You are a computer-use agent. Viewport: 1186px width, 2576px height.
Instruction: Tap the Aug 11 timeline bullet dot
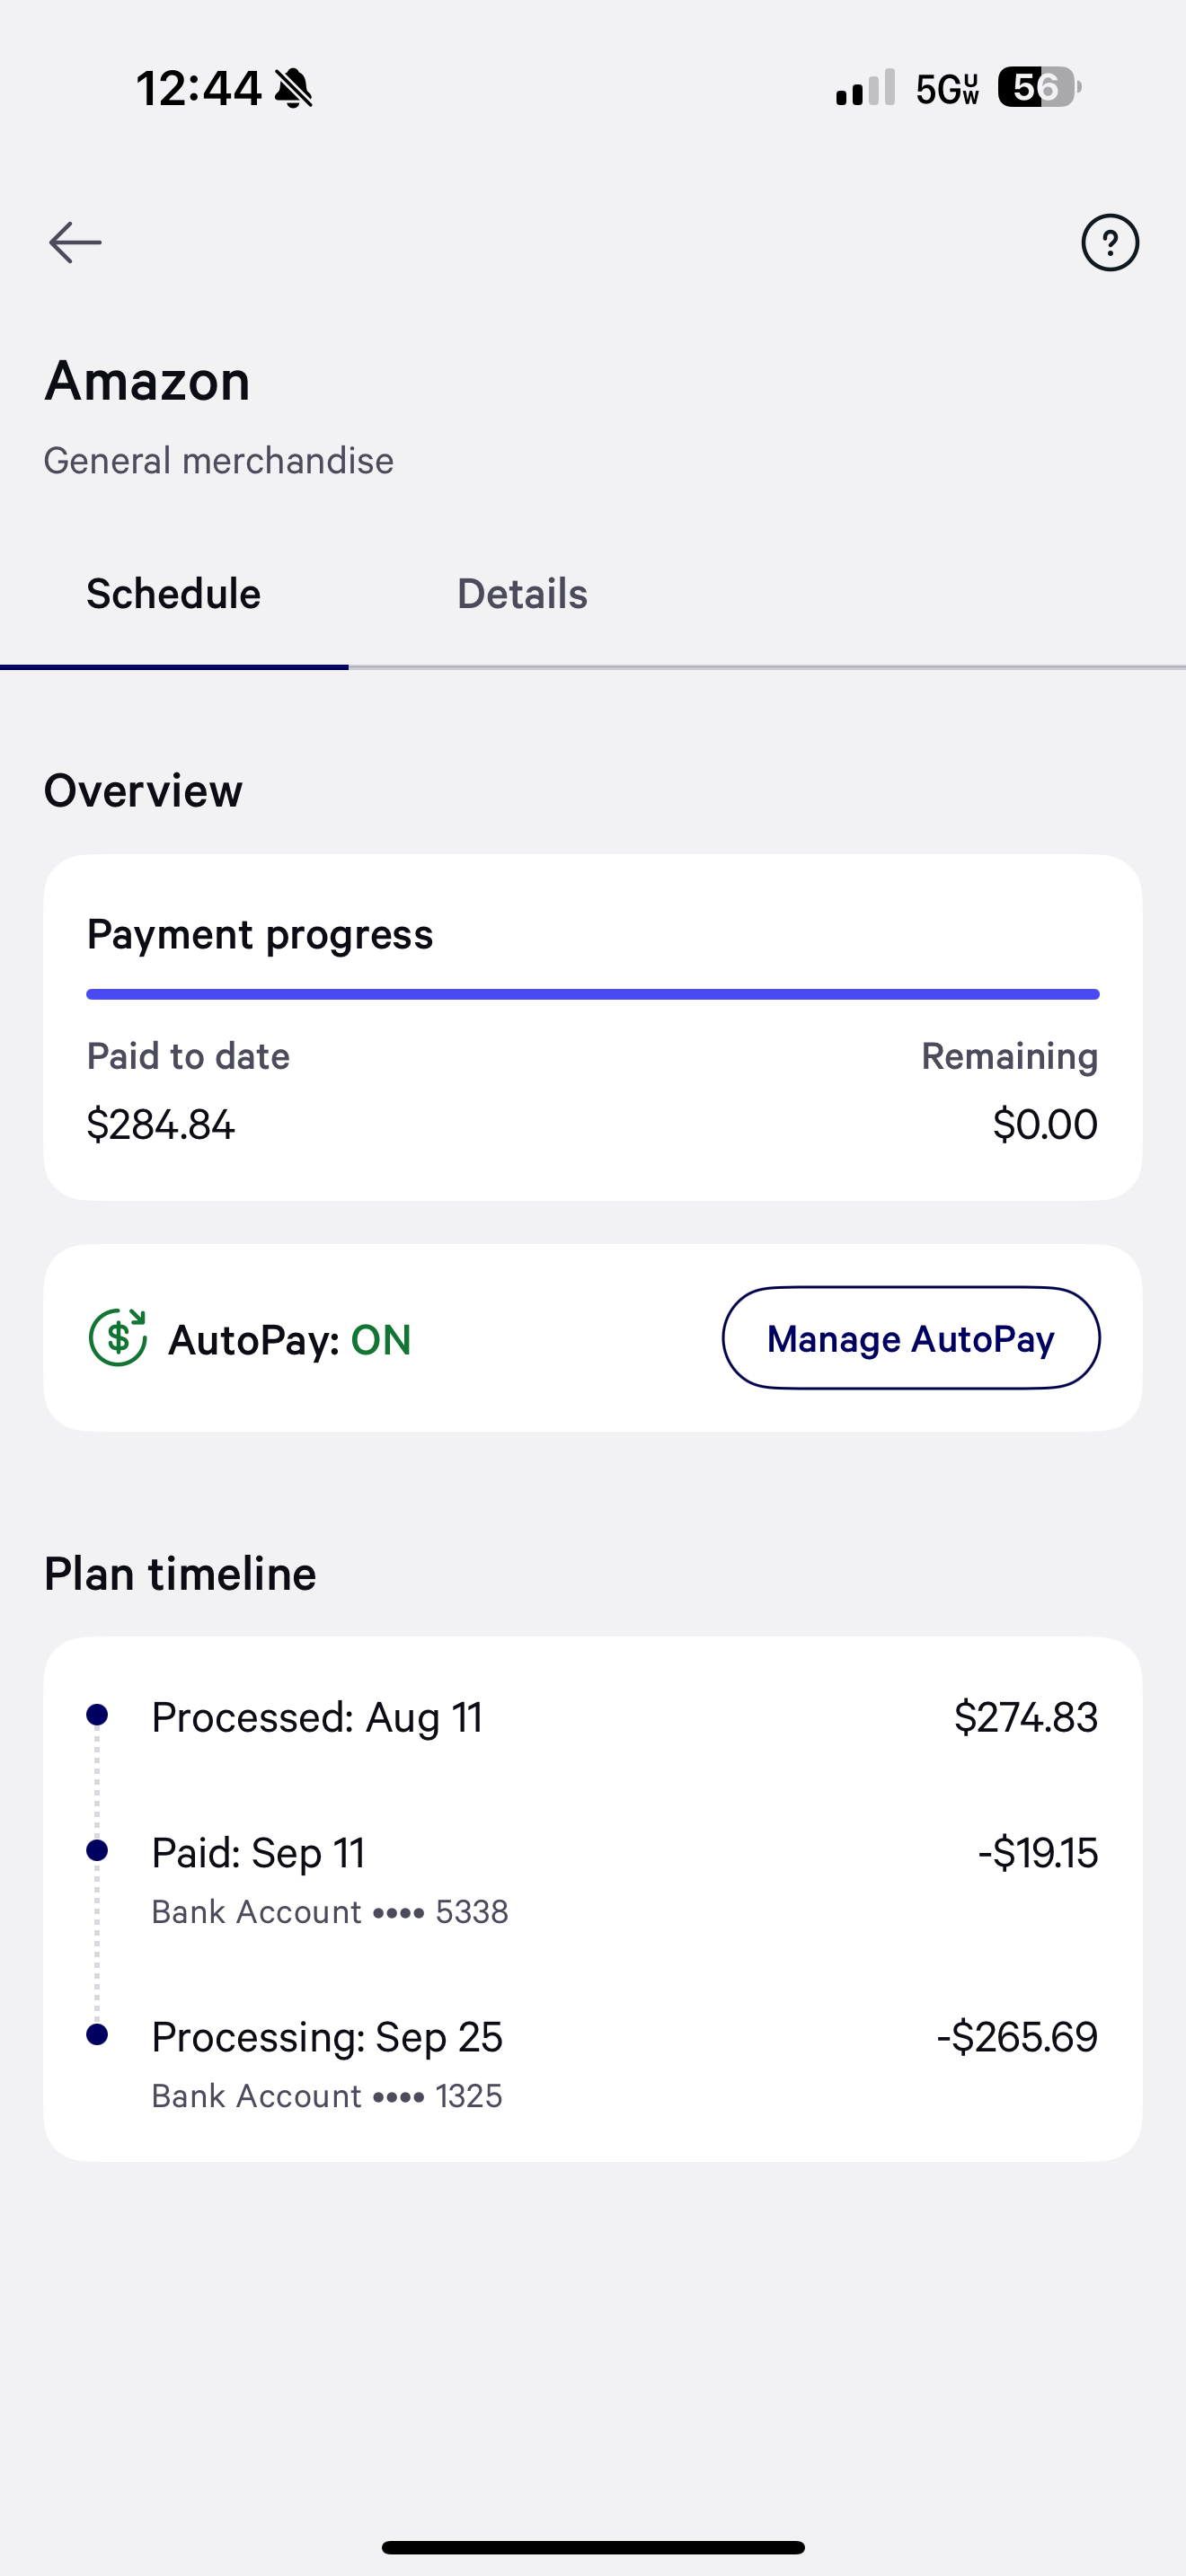[x=97, y=1715]
